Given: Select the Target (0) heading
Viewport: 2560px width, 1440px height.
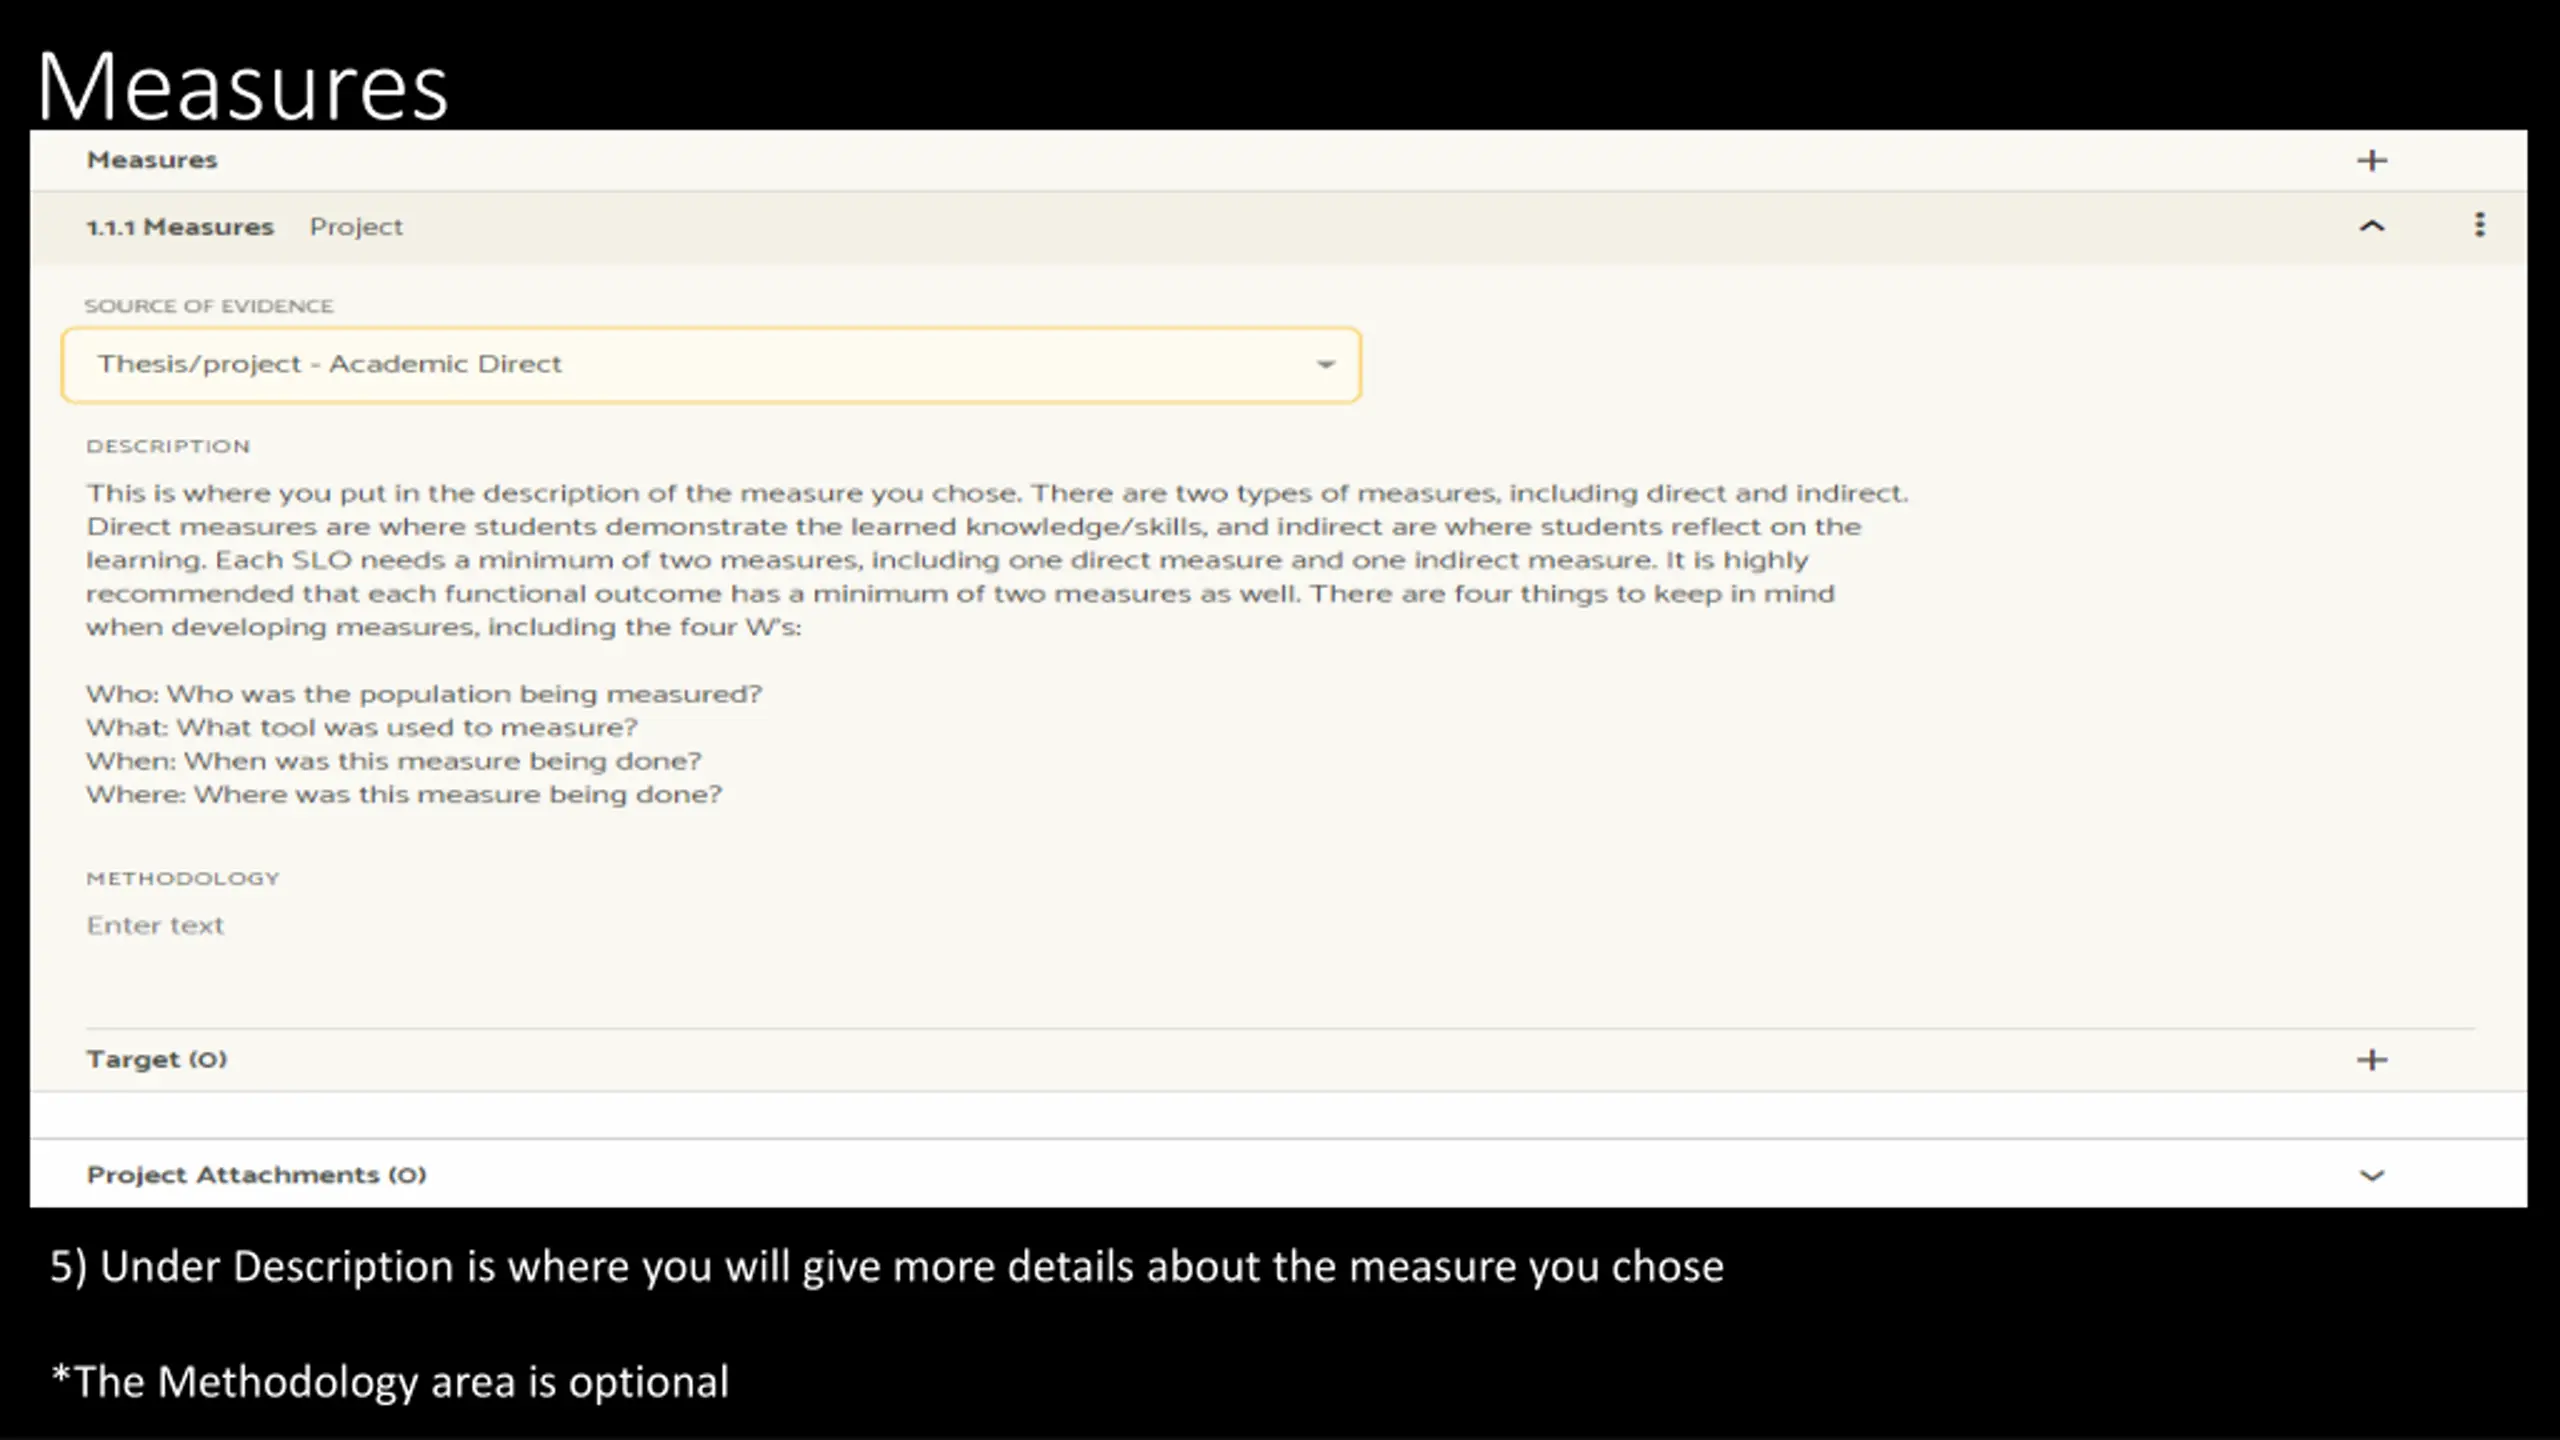Looking at the screenshot, I should (x=156, y=1059).
